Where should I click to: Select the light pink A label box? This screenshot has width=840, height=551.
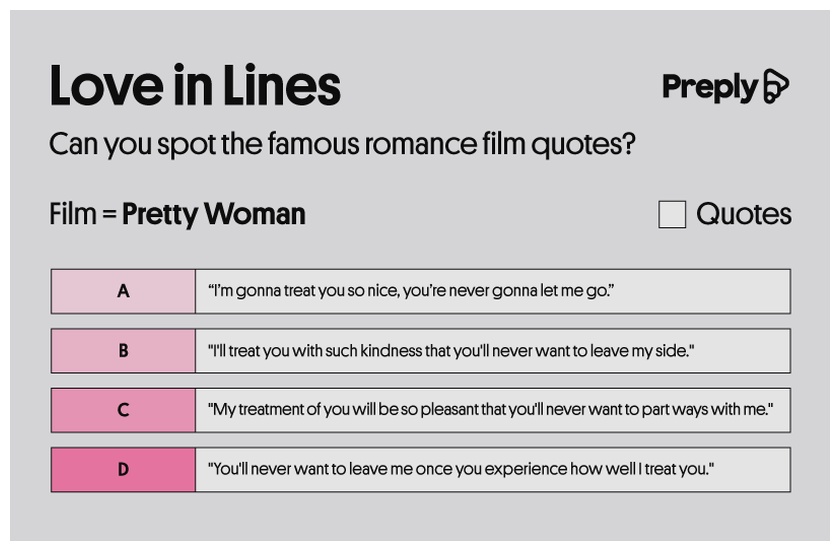coord(123,291)
